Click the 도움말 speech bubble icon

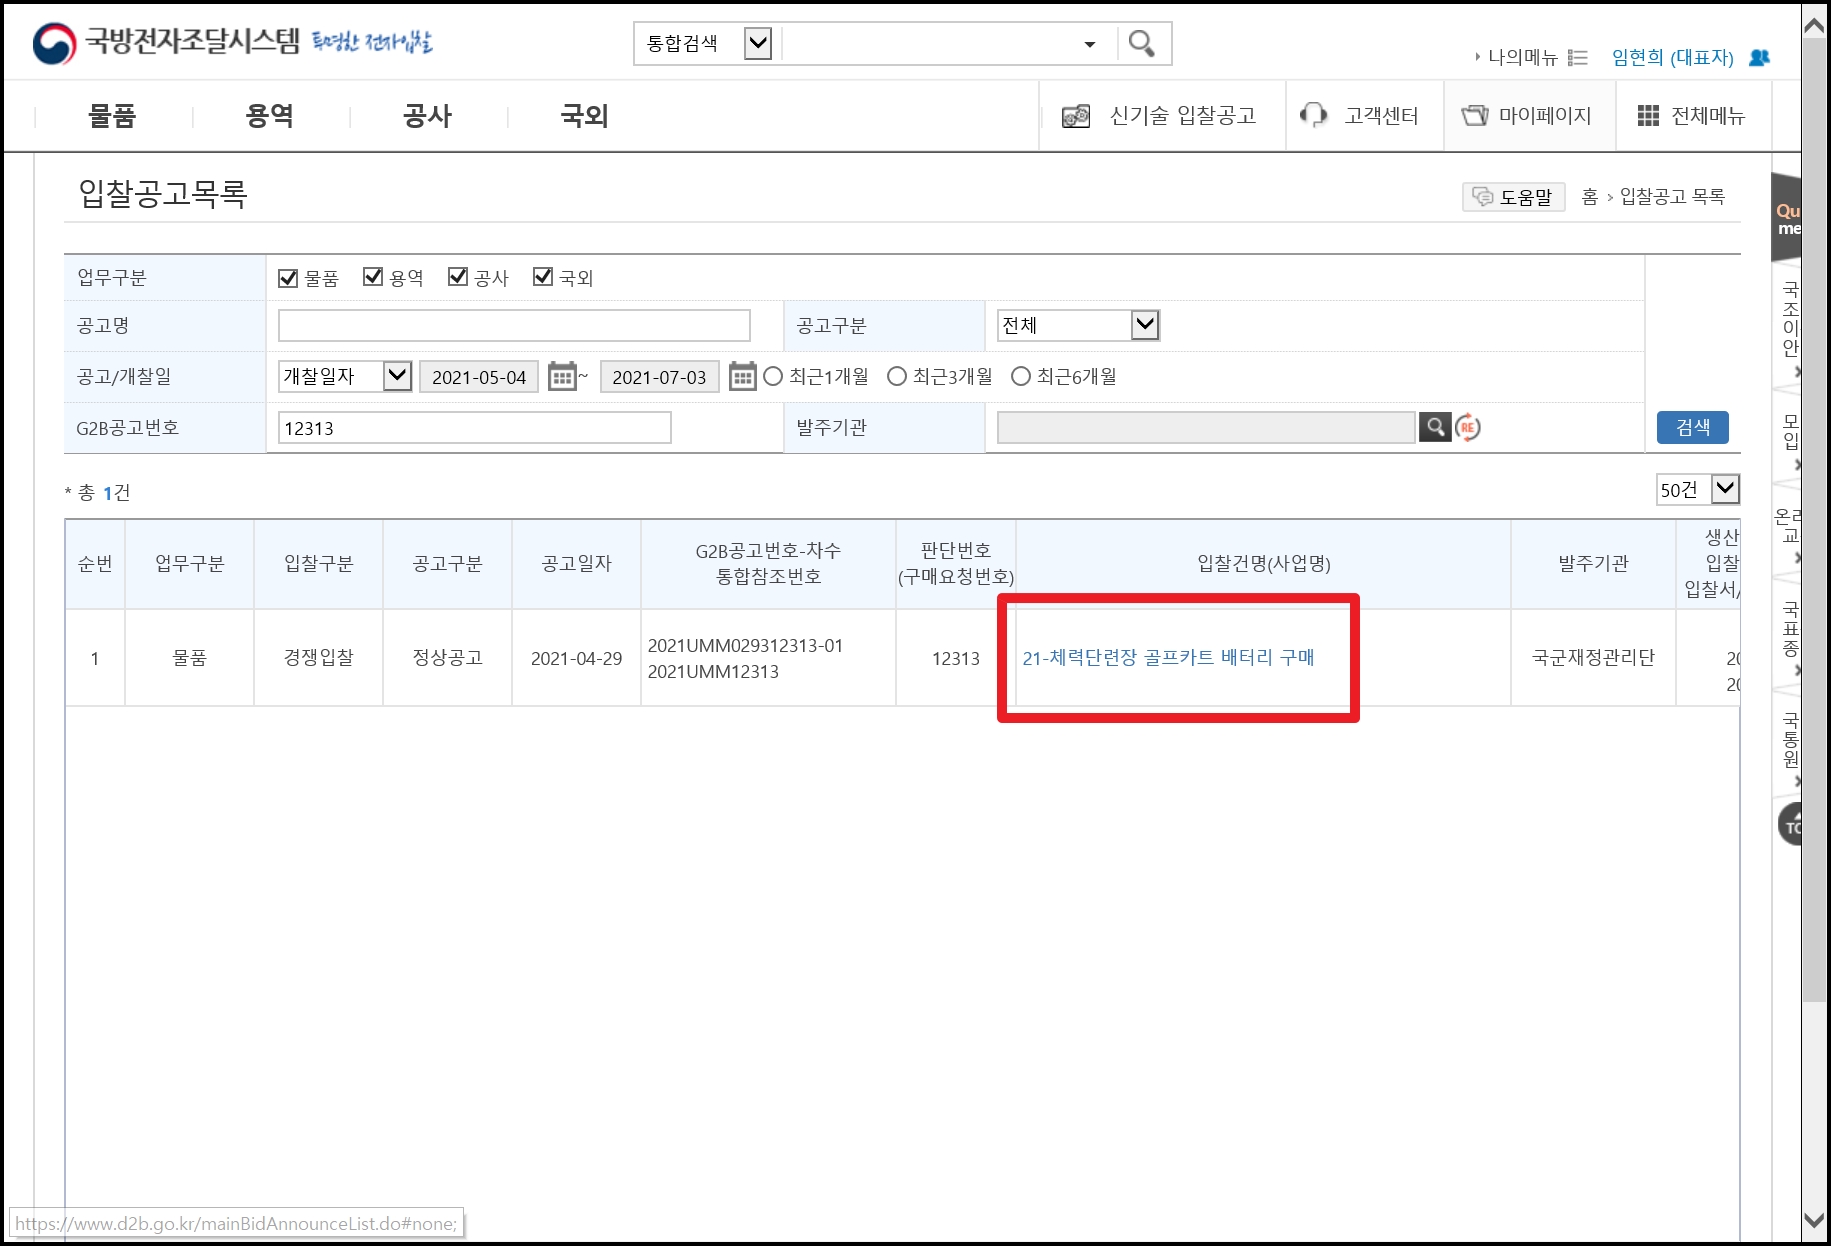coord(1483,197)
